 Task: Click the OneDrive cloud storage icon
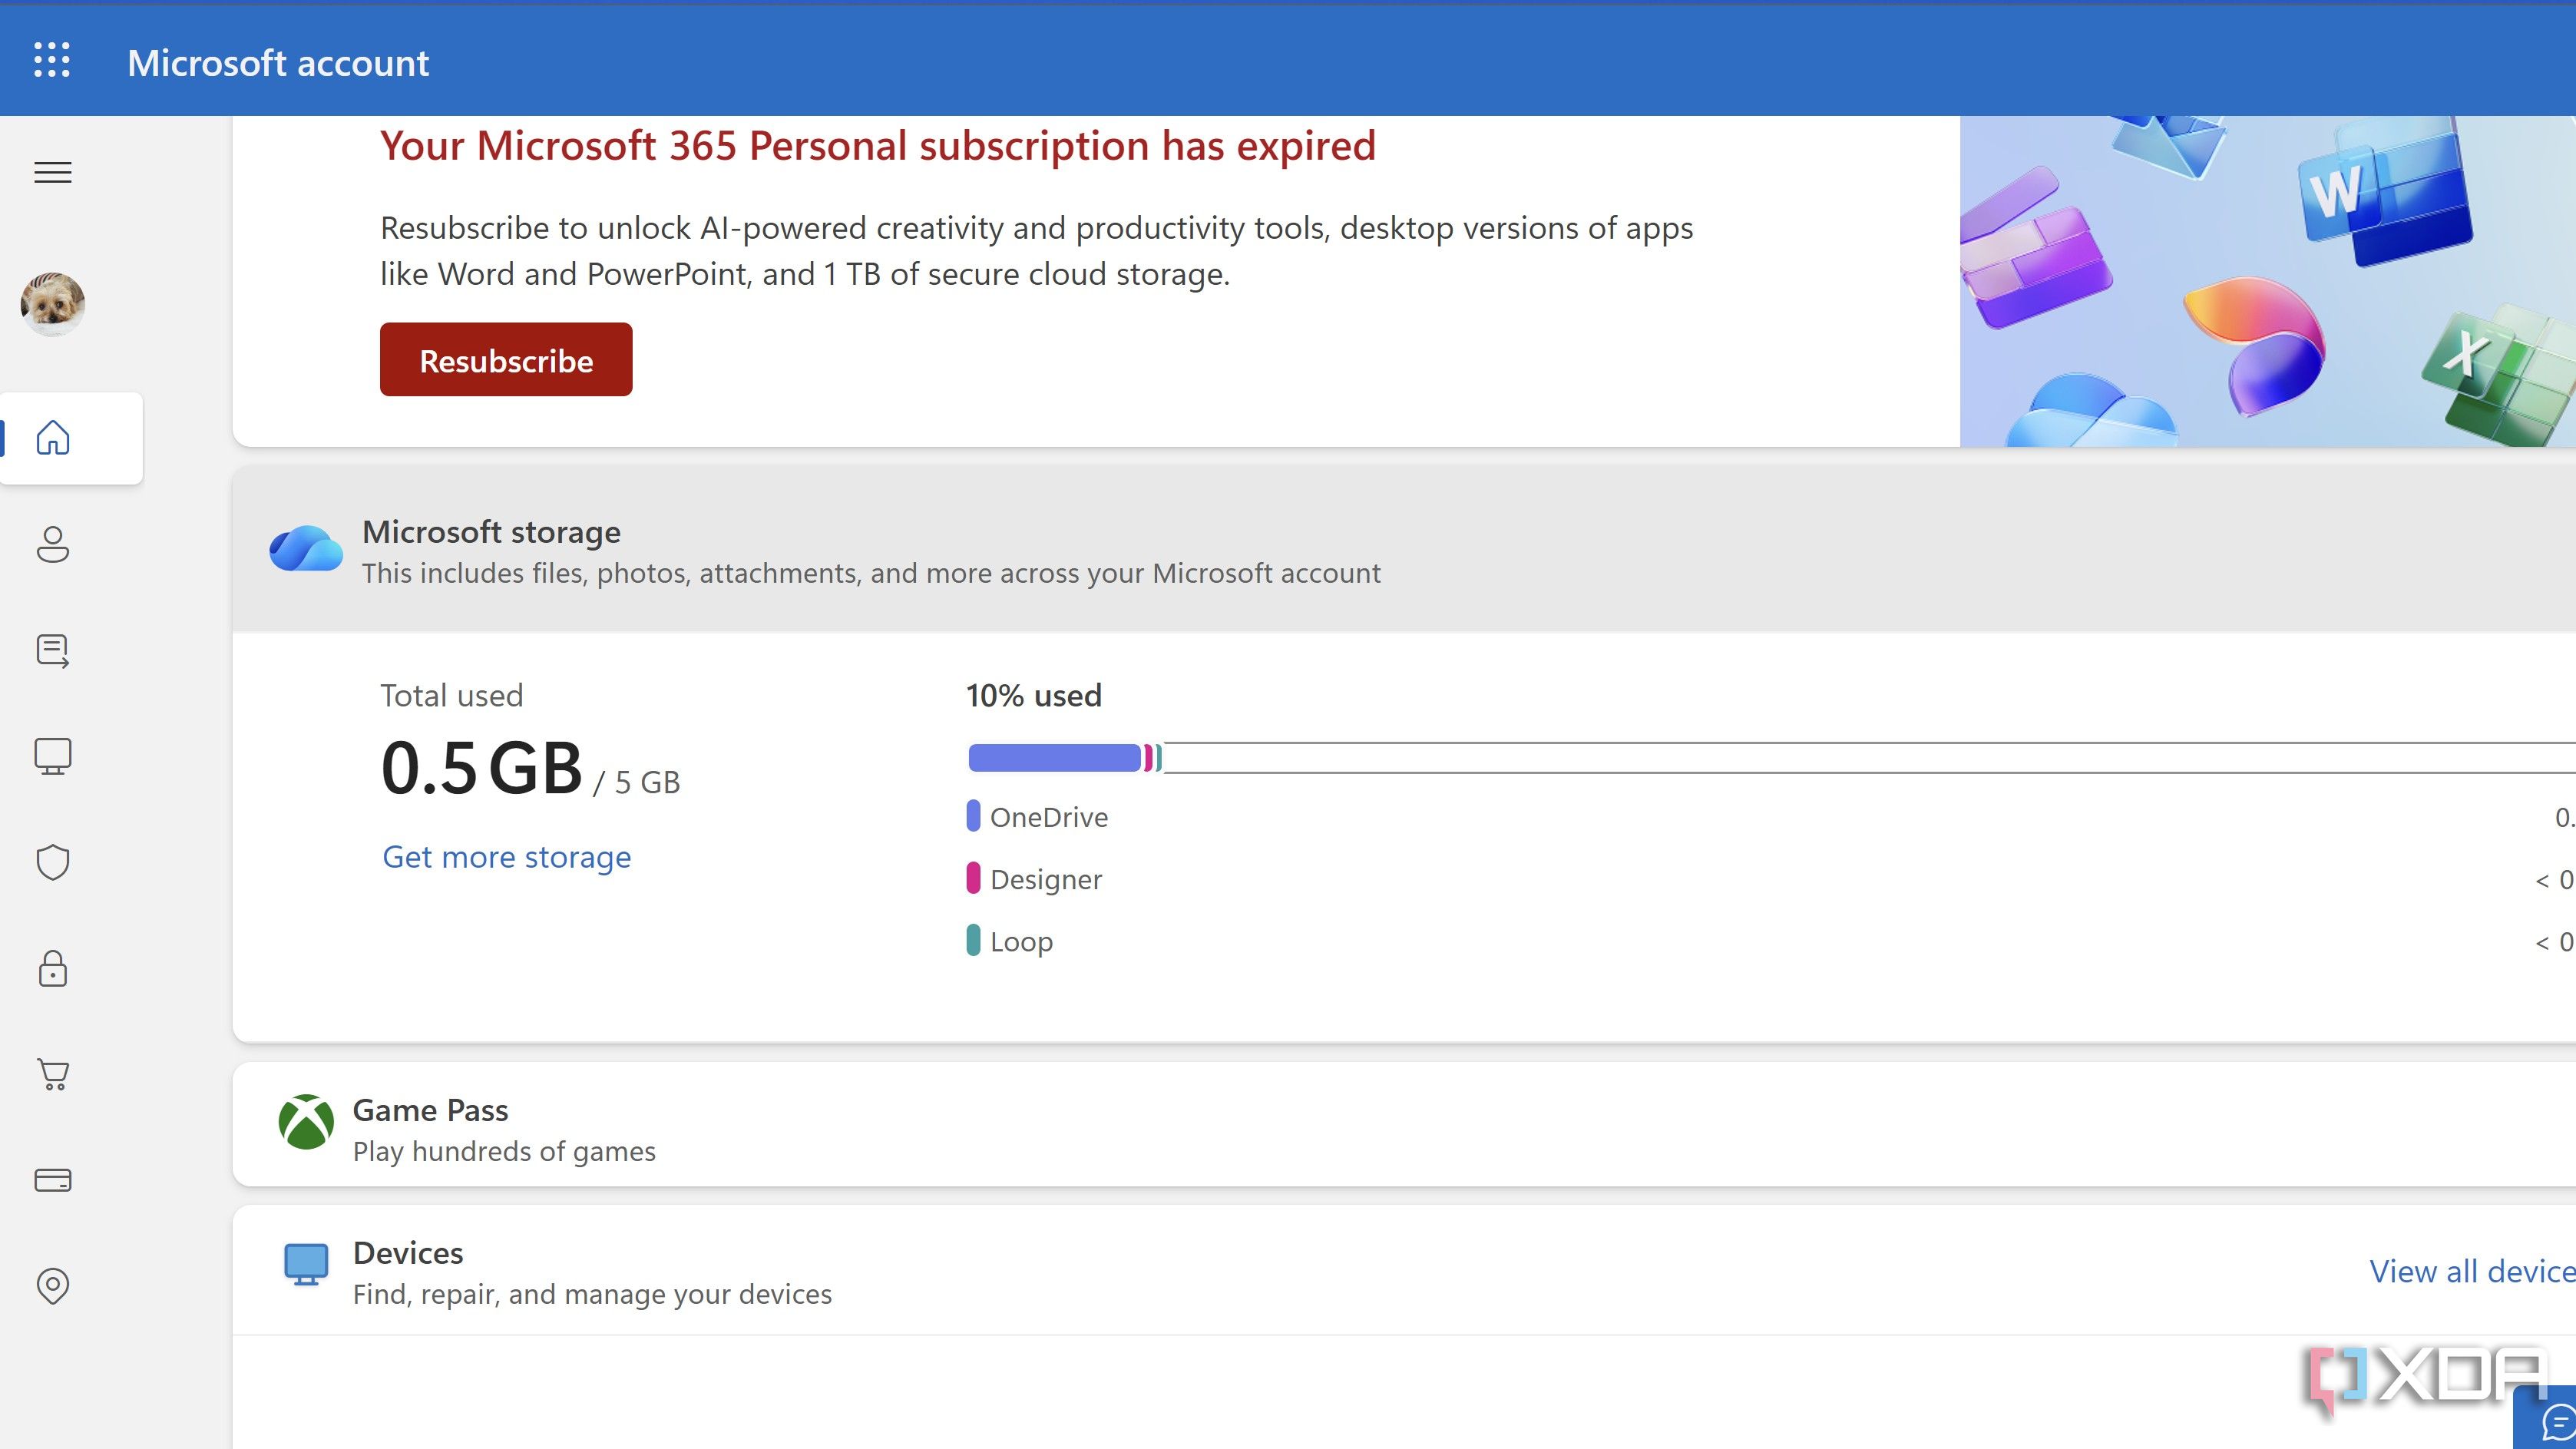305,548
